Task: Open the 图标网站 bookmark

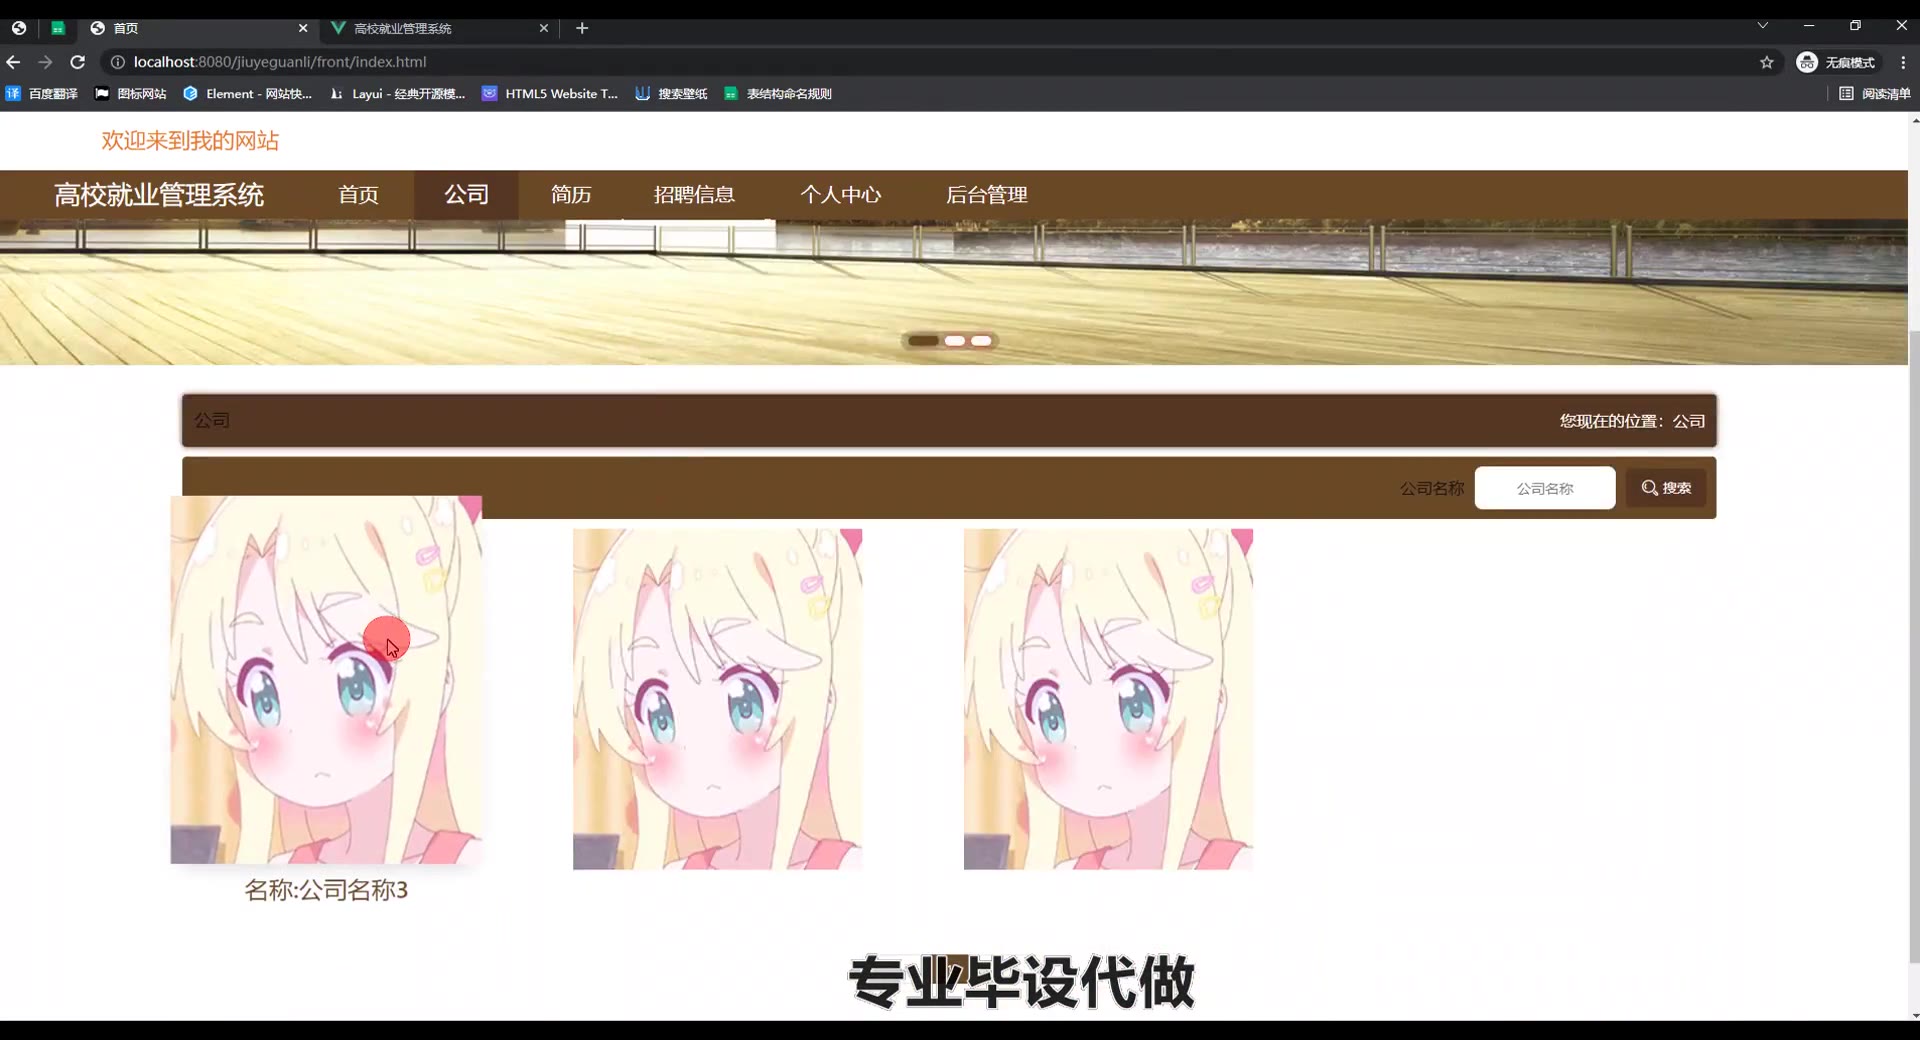Action: pos(131,94)
